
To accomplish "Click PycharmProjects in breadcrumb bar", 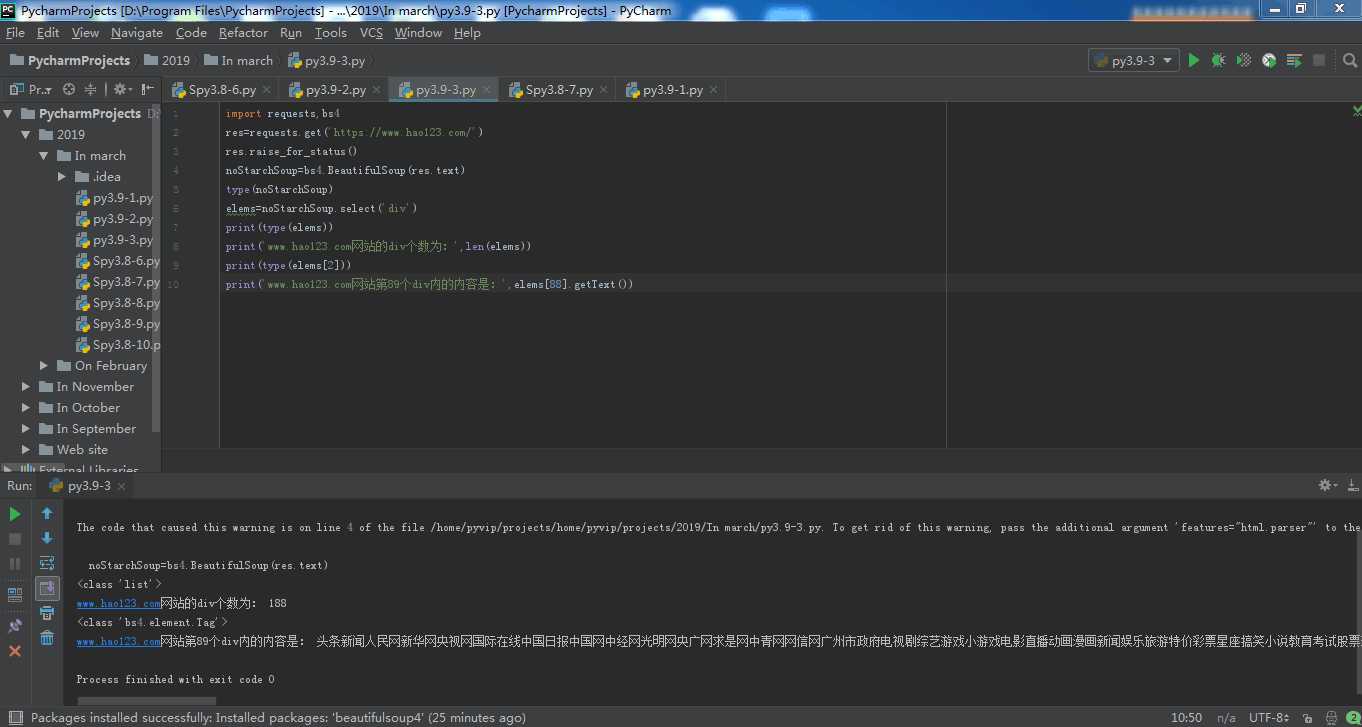I will click(70, 60).
